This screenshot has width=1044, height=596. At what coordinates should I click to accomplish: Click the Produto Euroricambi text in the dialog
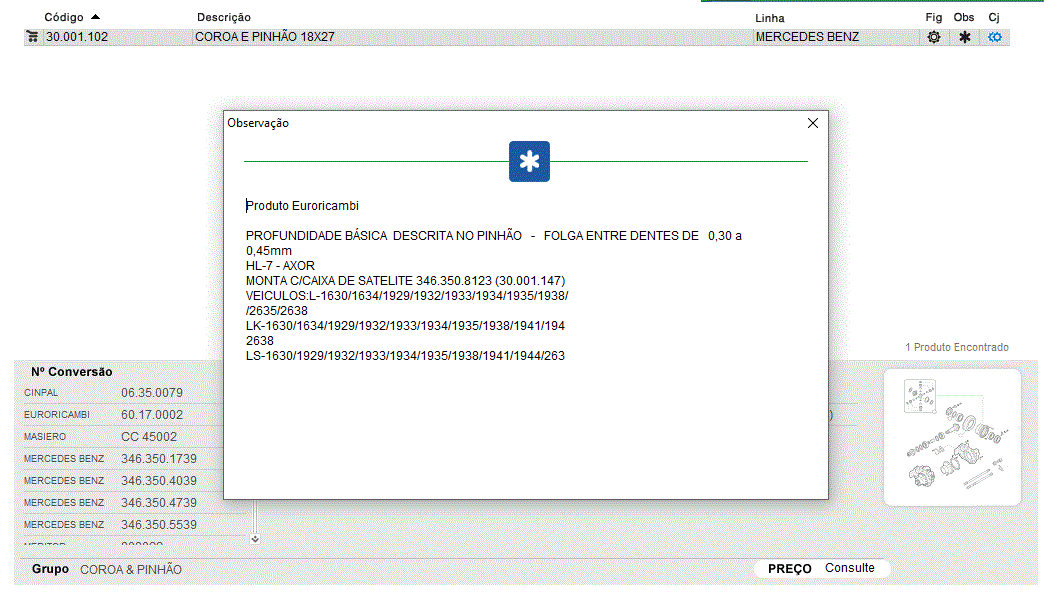pos(303,206)
